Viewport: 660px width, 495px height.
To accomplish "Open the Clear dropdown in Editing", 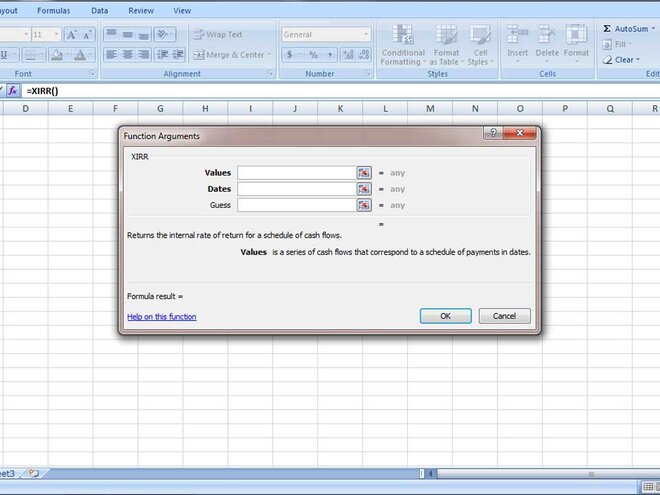I will tap(640, 60).
